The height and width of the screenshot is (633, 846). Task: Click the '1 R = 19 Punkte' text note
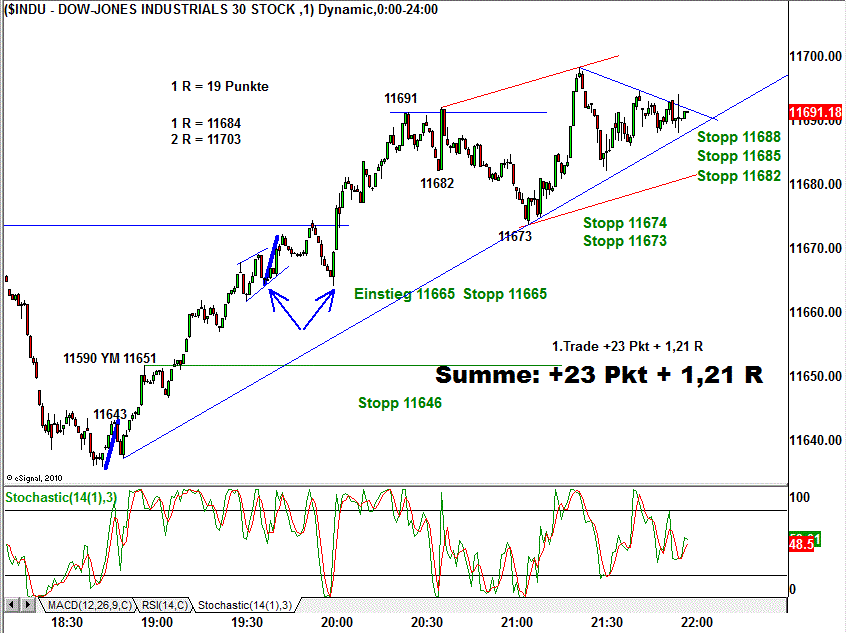[219, 87]
